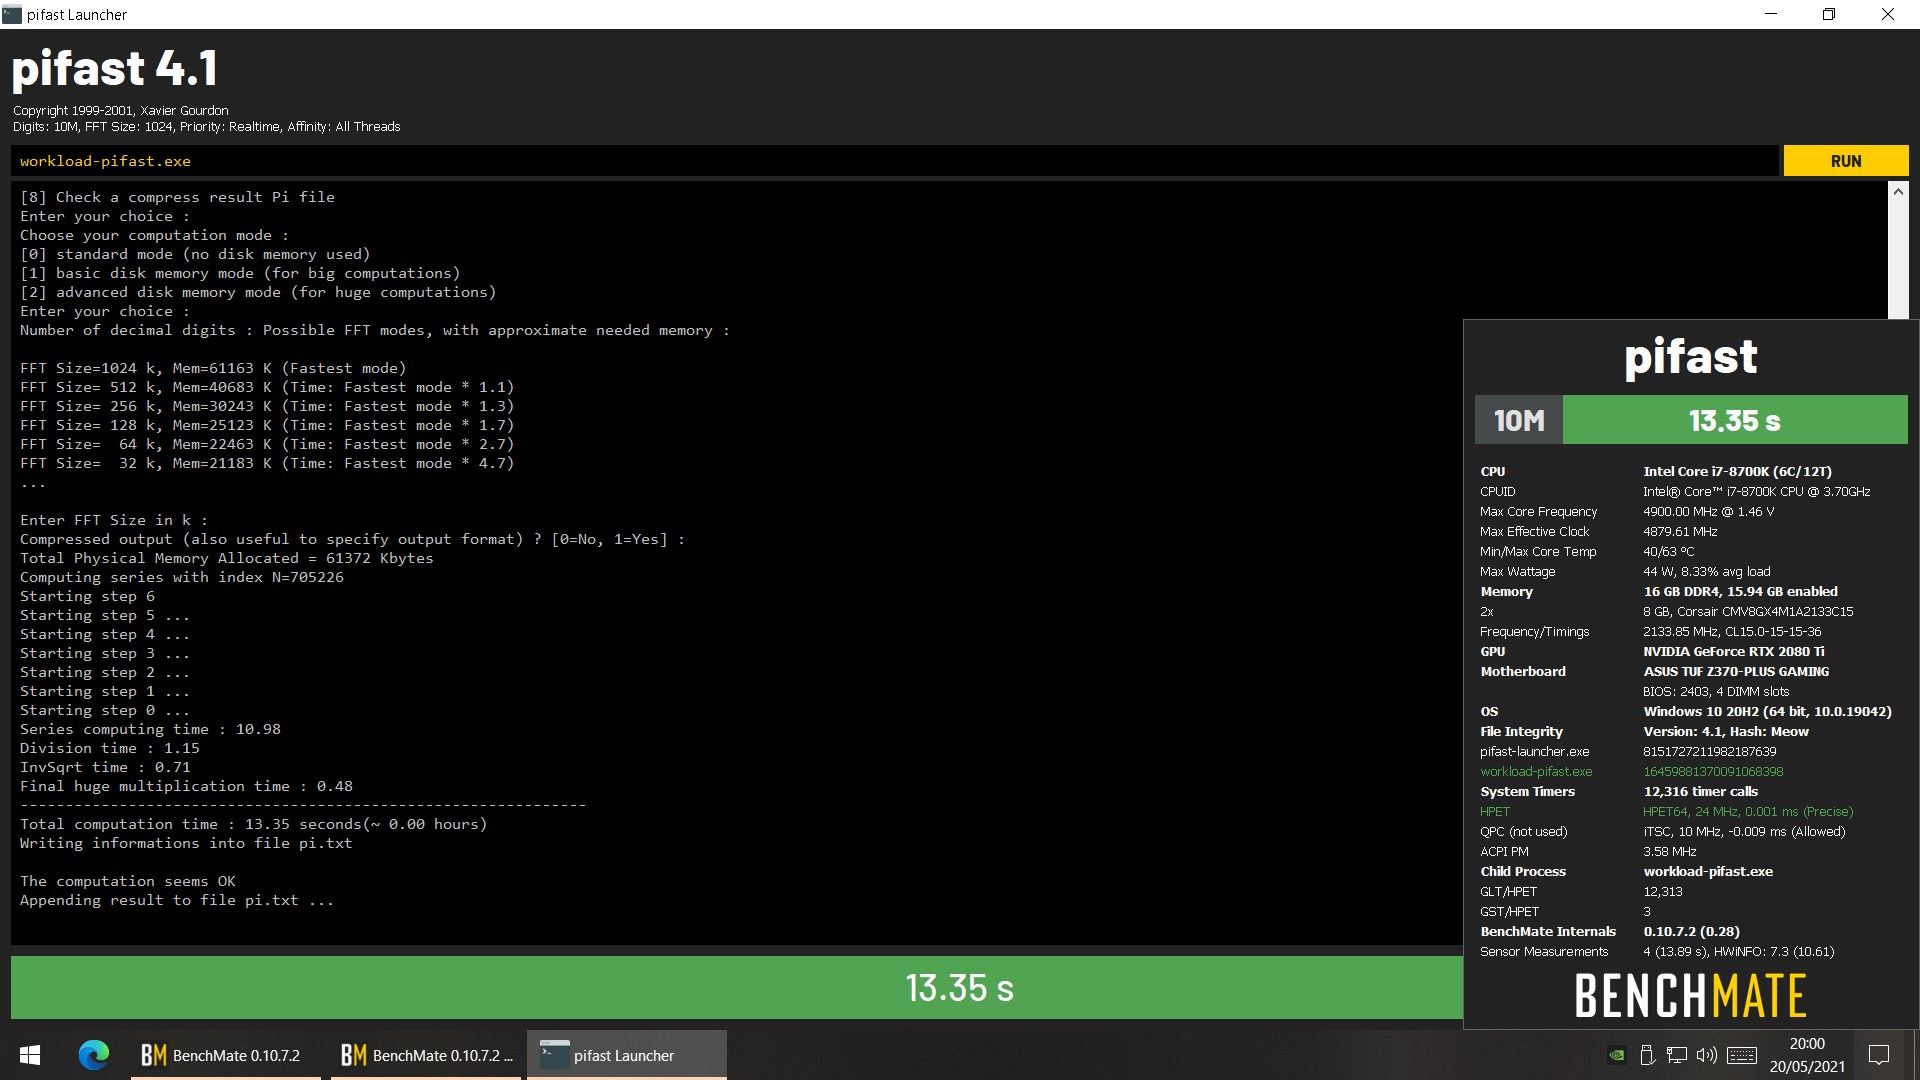This screenshot has width=1920, height=1080.
Task: Click the Digits: 10M, FFT Size settings line
Action: tap(206, 126)
